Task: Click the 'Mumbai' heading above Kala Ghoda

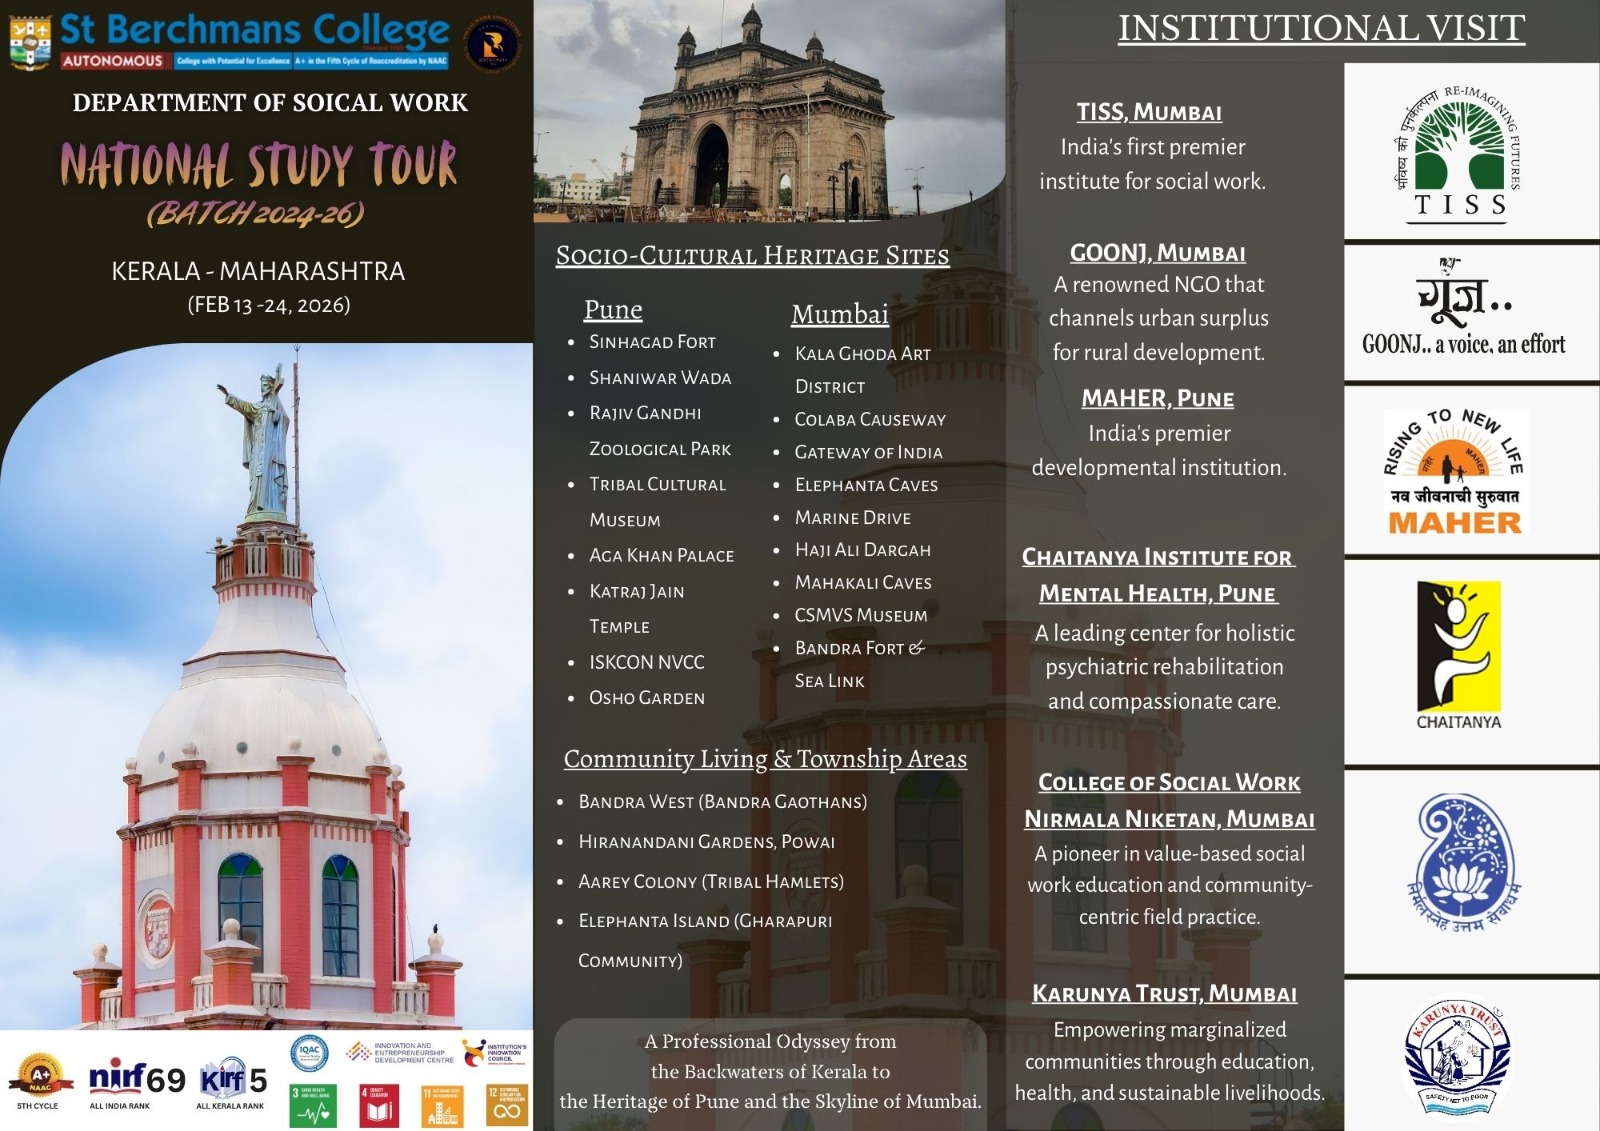Action: (x=840, y=314)
